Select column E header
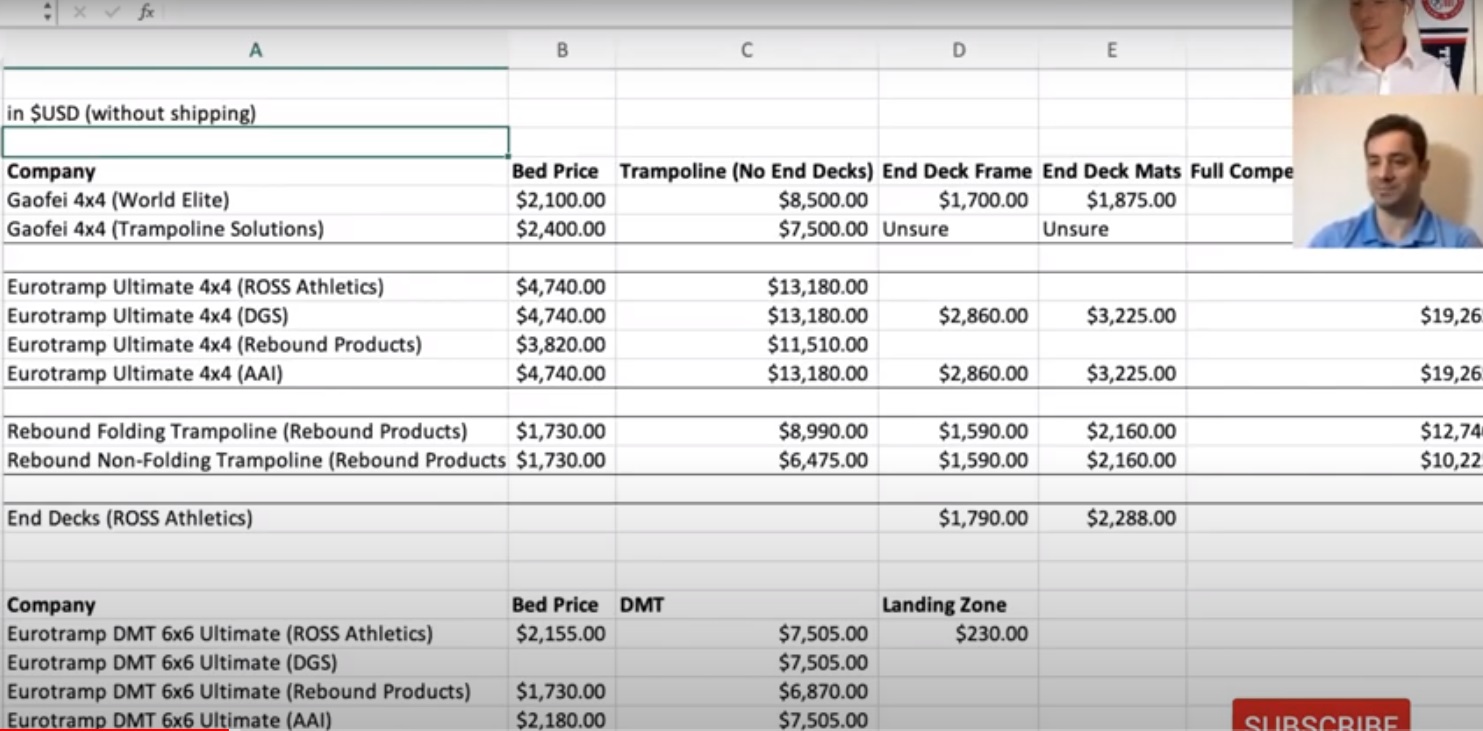Viewport: 1483px width, 731px height. click(x=1111, y=50)
